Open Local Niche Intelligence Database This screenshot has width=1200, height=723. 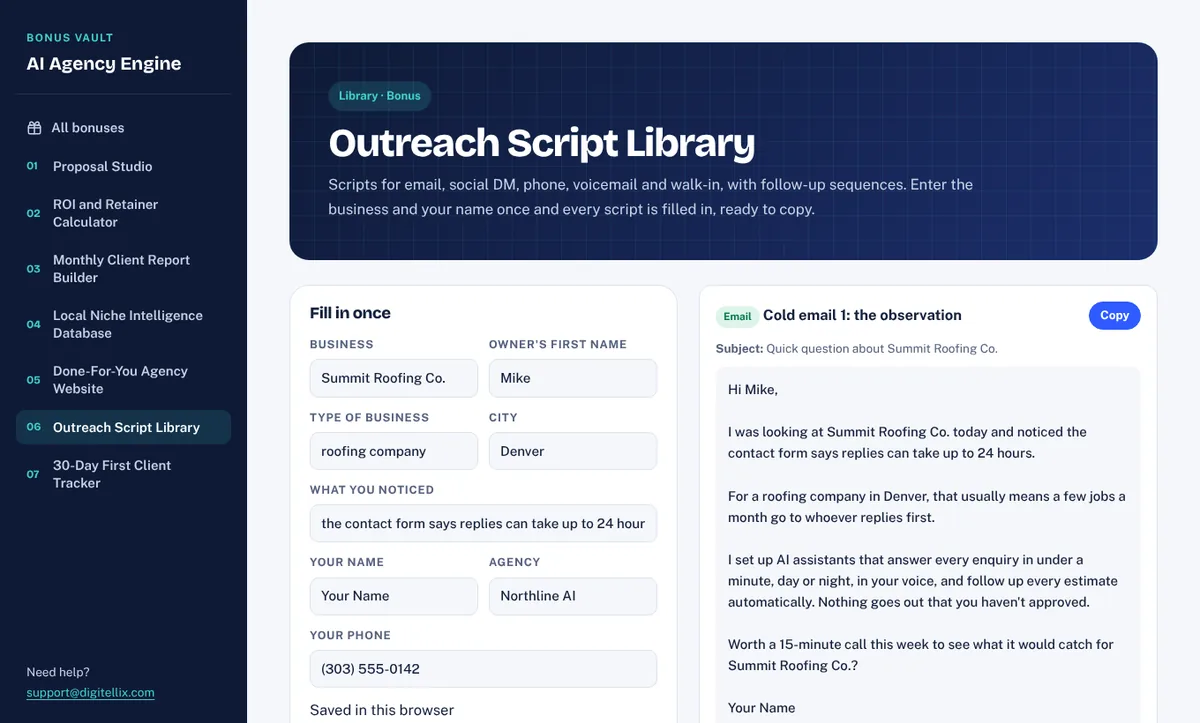coord(123,324)
